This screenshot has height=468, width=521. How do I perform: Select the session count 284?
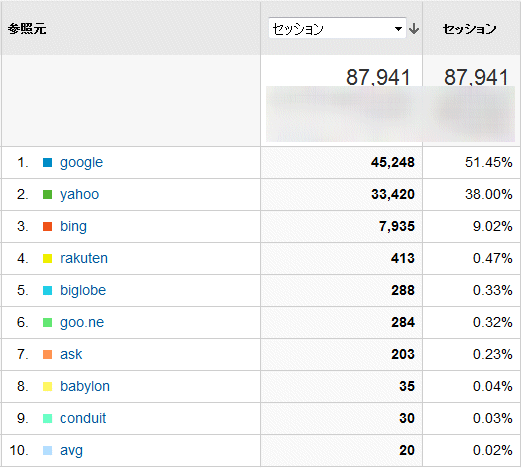tap(403, 322)
